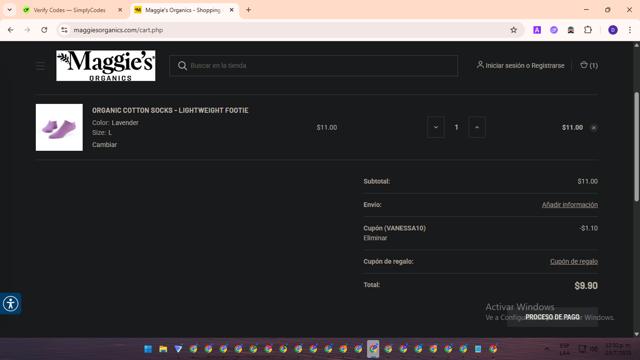Click the 'Registrarse' link
640x360 pixels.
548,66
